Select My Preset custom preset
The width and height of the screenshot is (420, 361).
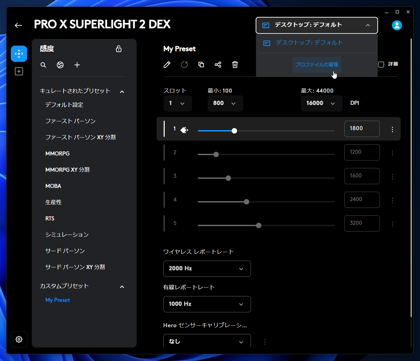click(x=57, y=300)
